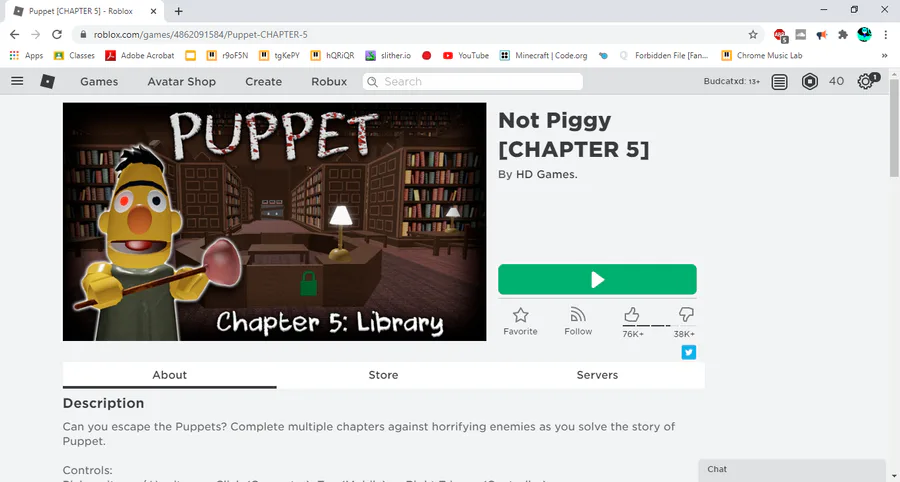The image size is (900, 482).
Task: Reload the page
Action: [x=57, y=34]
